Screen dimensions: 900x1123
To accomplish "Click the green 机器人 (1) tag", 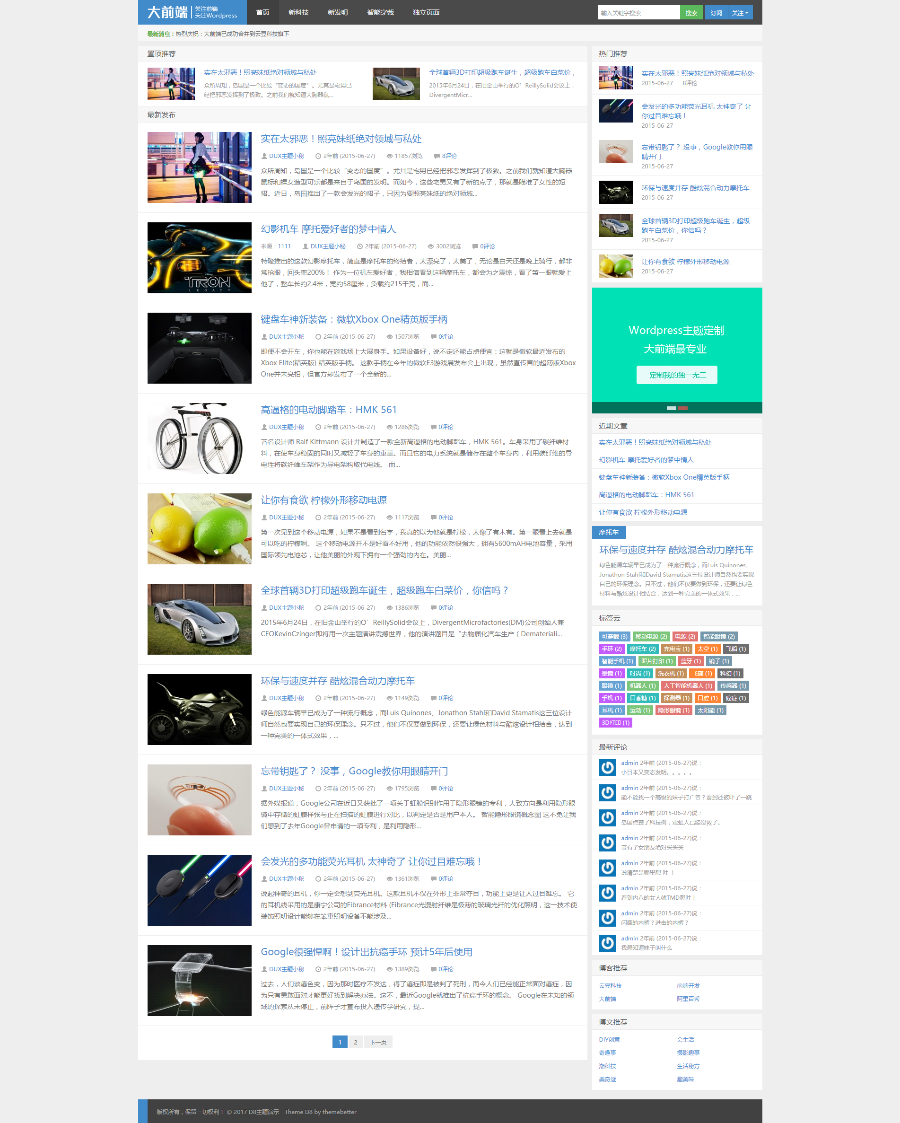I will tap(643, 685).
